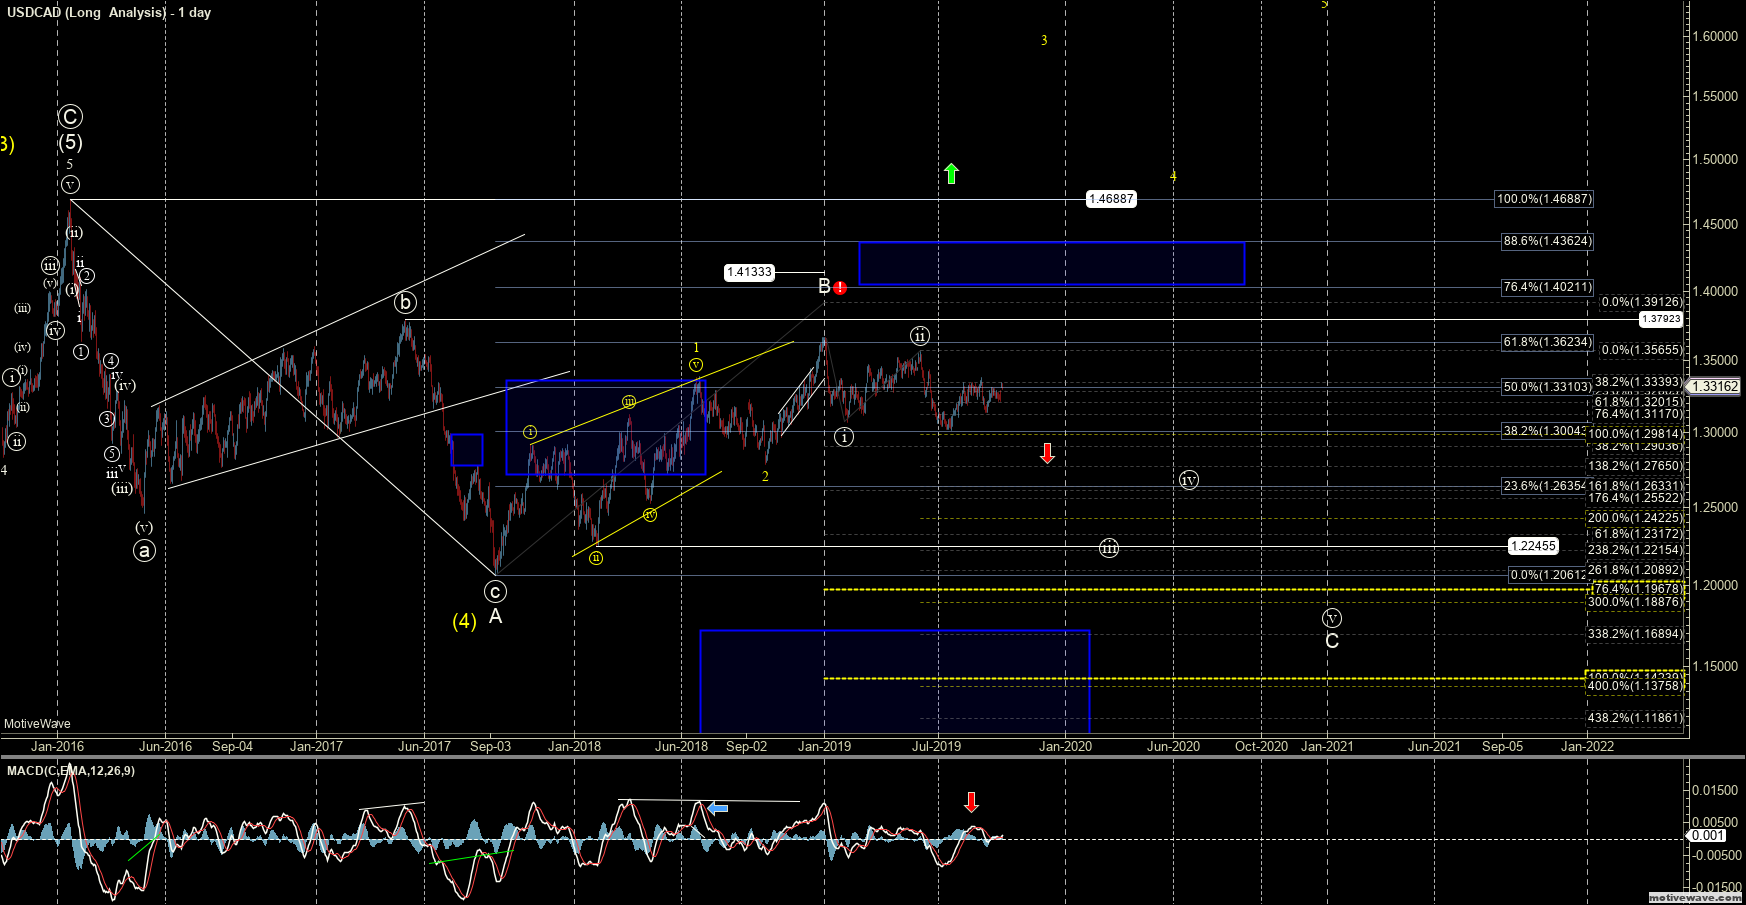Select the circled v label above wave C
Viewport: 1746px width, 905px height.
tap(1331, 618)
